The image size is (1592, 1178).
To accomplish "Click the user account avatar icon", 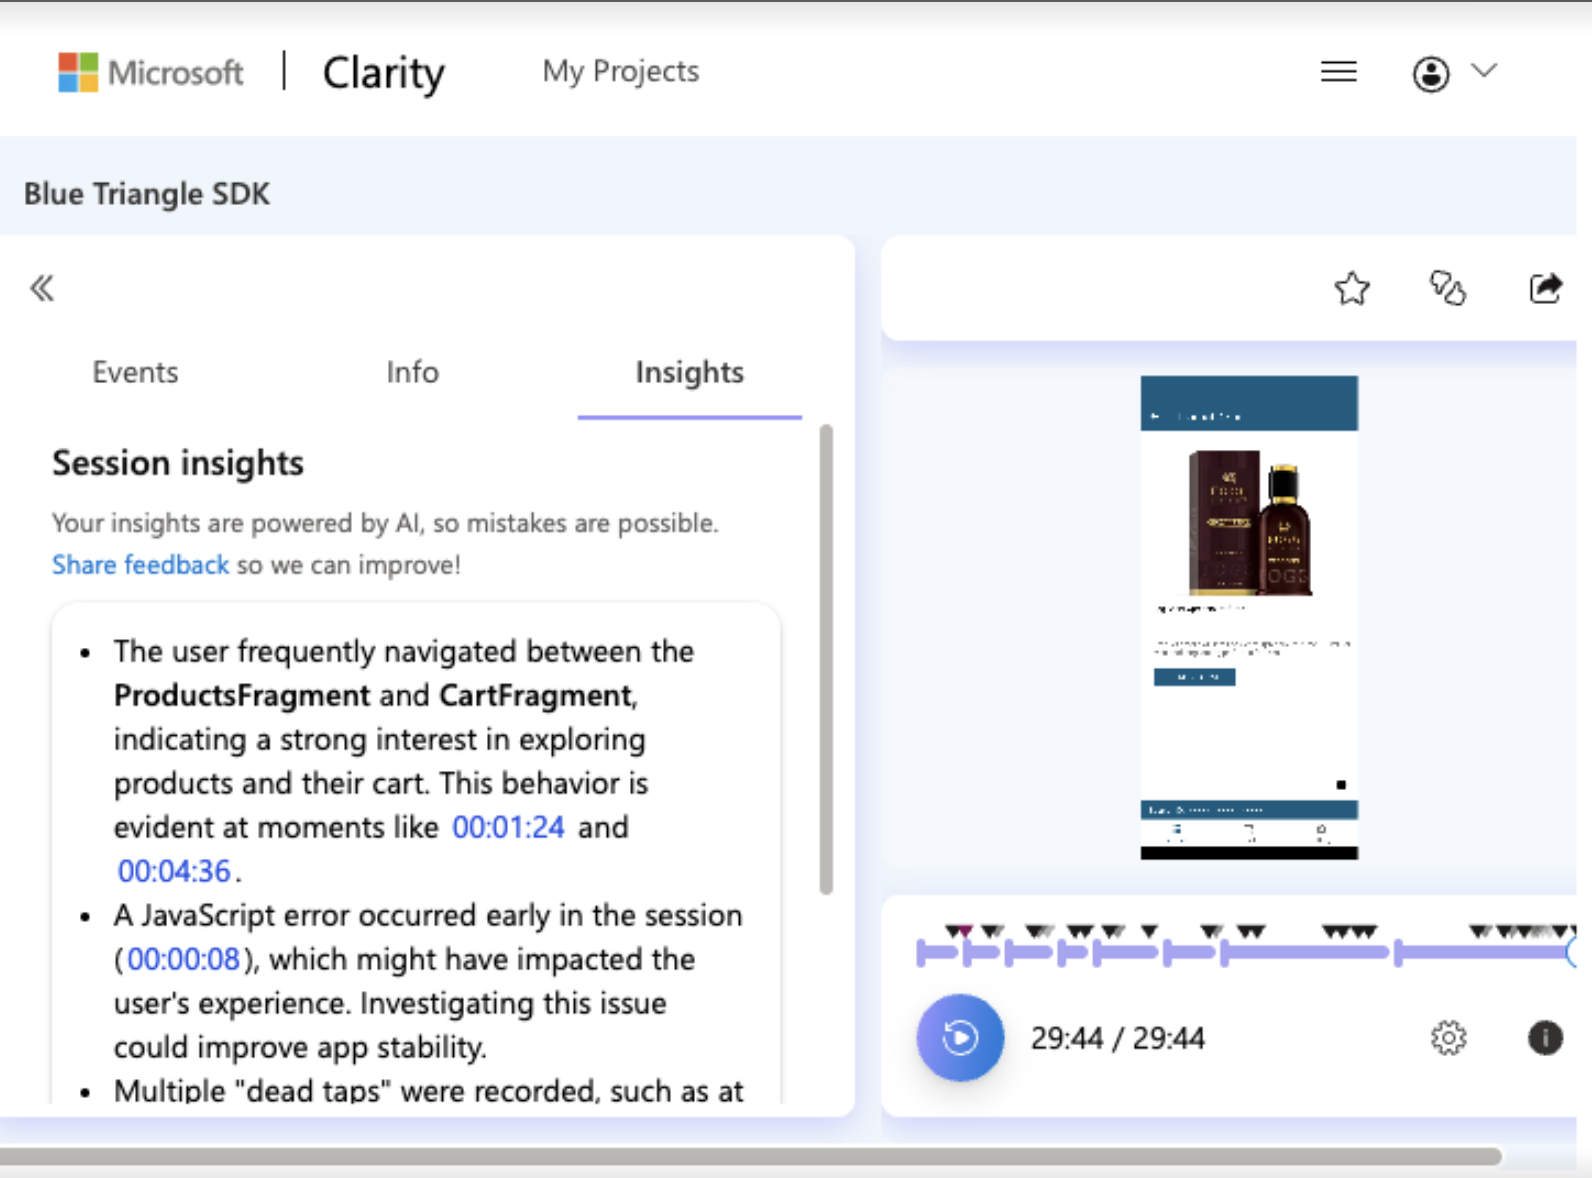I will point(1430,73).
